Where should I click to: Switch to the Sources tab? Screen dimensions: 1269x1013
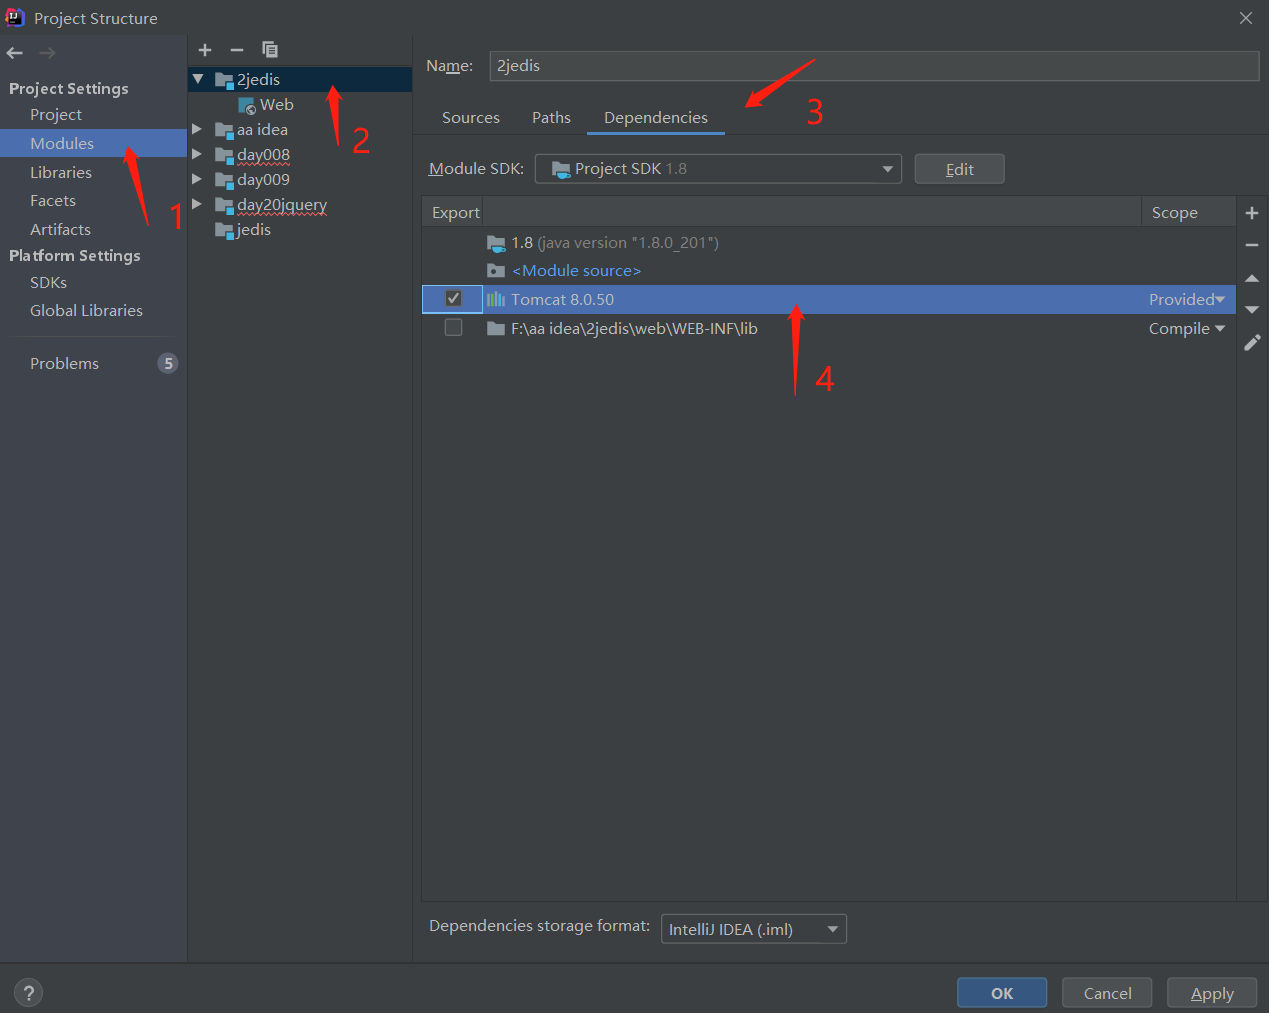click(x=470, y=118)
